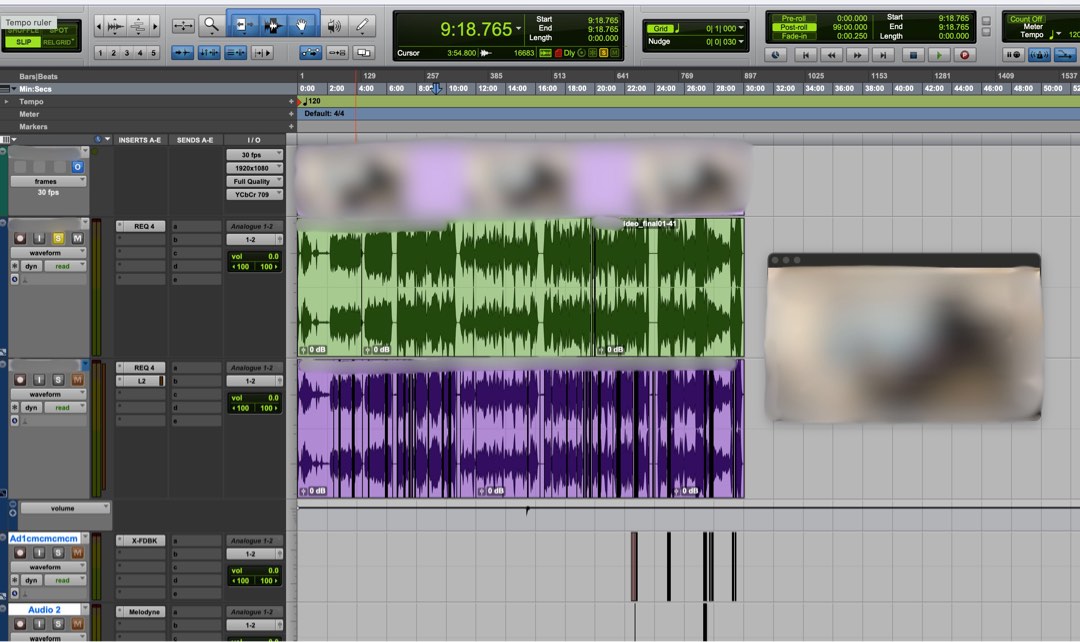Open the Grid value dropdown
This screenshot has width=1080, height=642.
coord(741,28)
